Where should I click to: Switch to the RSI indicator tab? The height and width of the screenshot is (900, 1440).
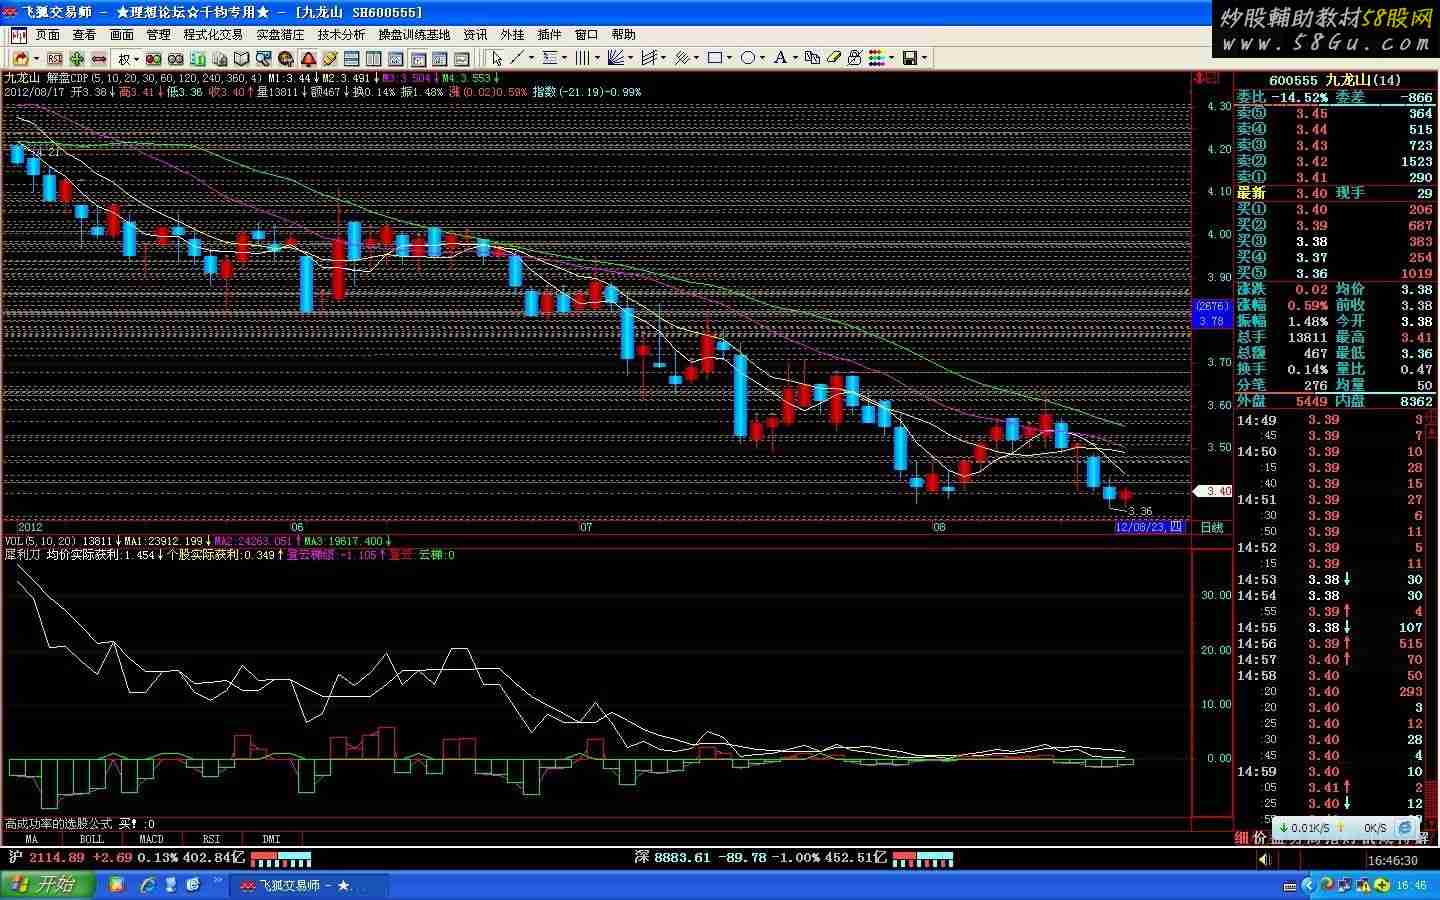211,839
